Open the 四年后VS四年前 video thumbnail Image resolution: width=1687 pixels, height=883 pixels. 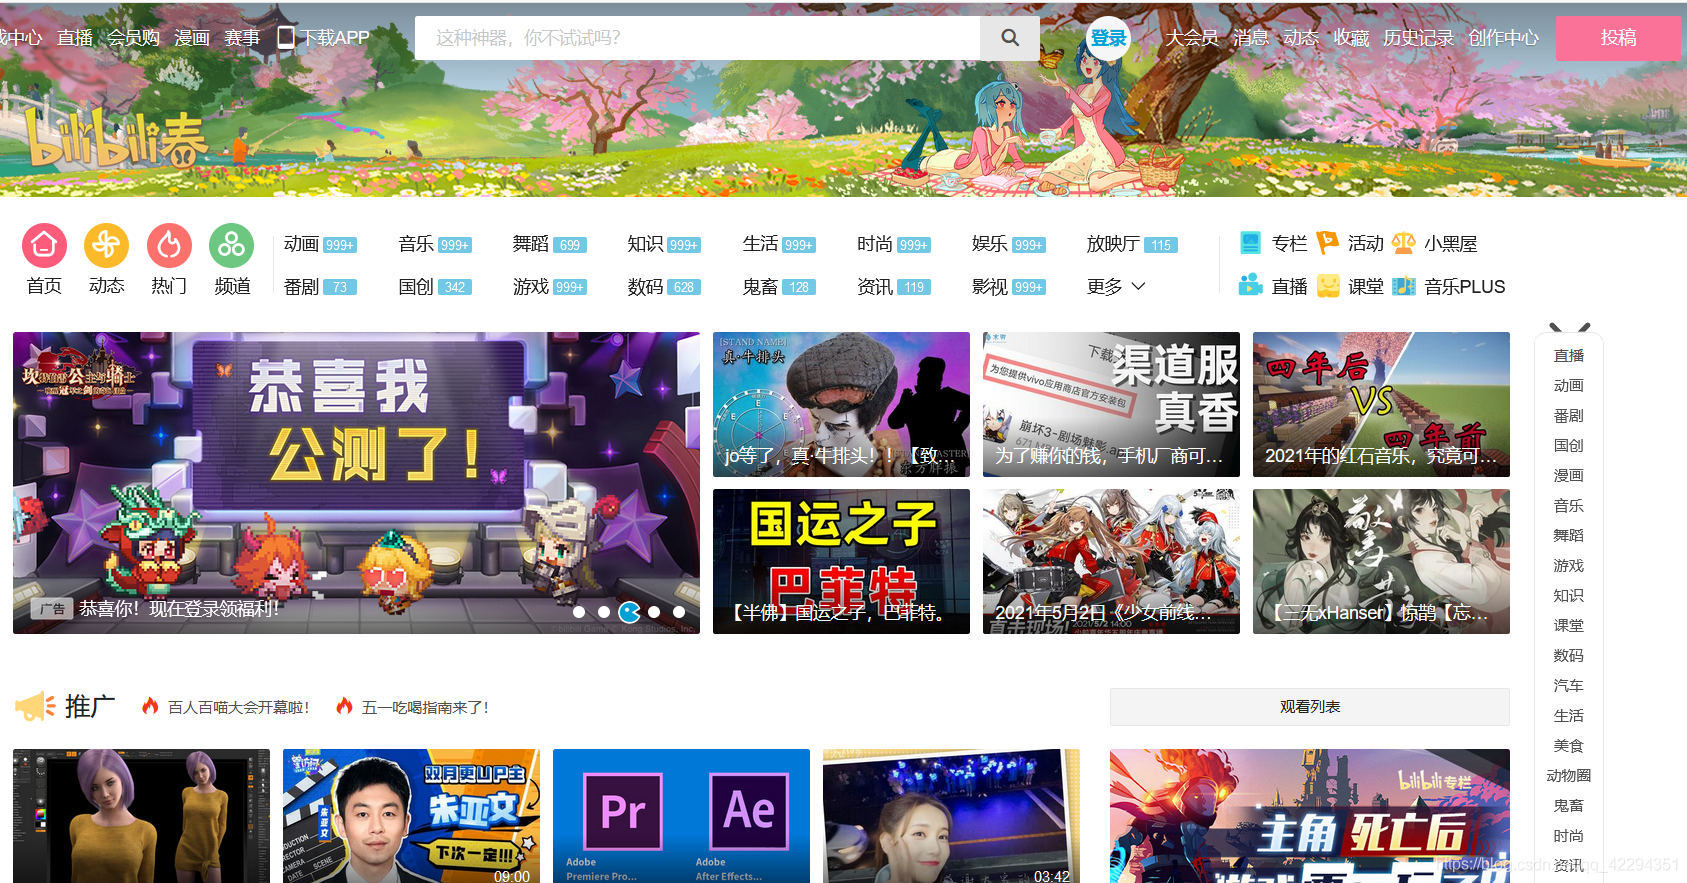click(x=1381, y=404)
